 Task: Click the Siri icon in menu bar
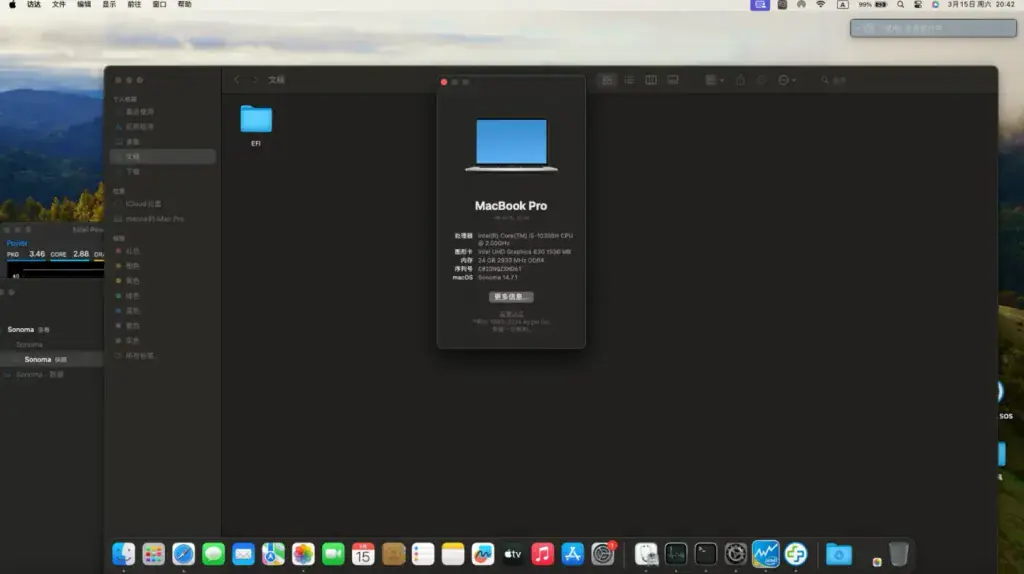pyautogui.click(x=935, y=5)
